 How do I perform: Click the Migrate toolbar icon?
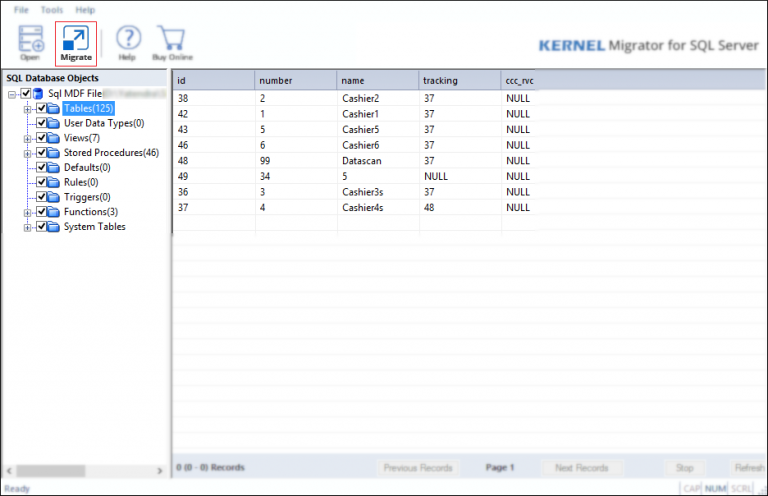76,40
